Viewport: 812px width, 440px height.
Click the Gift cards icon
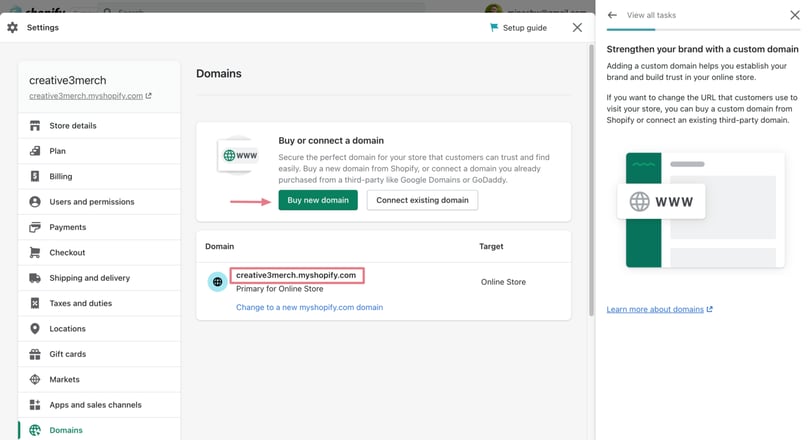tap(35, 354)
